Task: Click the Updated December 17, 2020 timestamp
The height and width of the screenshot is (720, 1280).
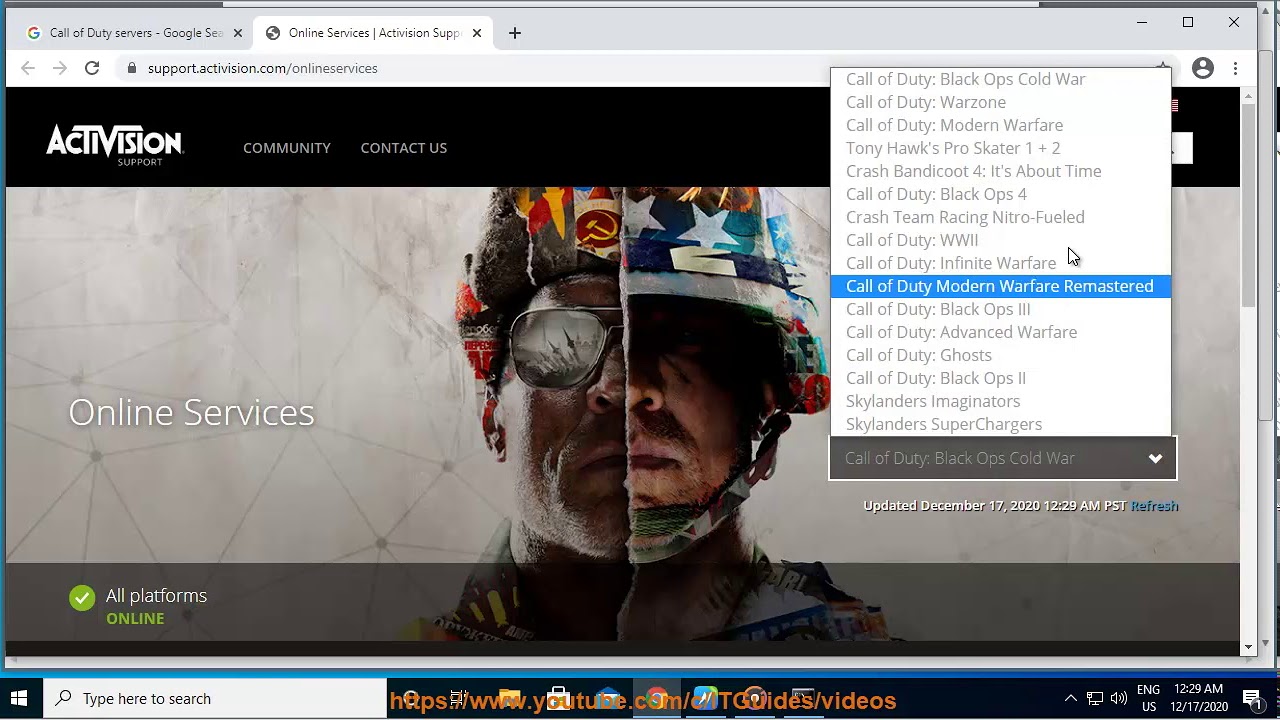Action: click(x=995, y=506)
